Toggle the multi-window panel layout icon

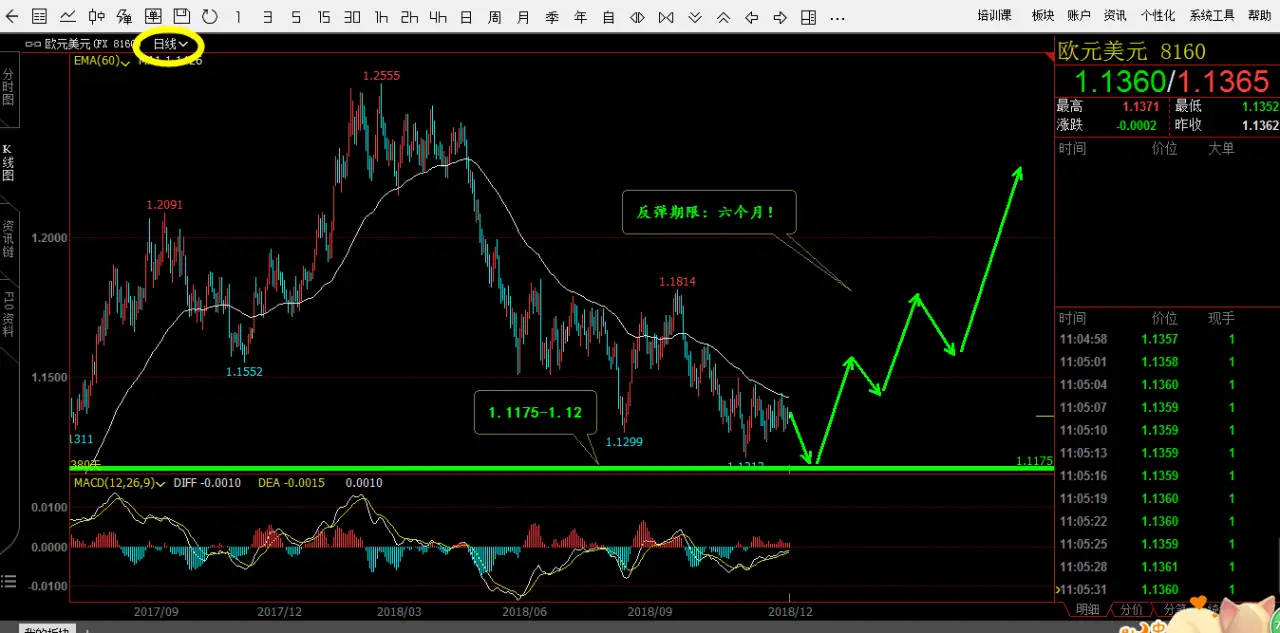coord(809,17)
